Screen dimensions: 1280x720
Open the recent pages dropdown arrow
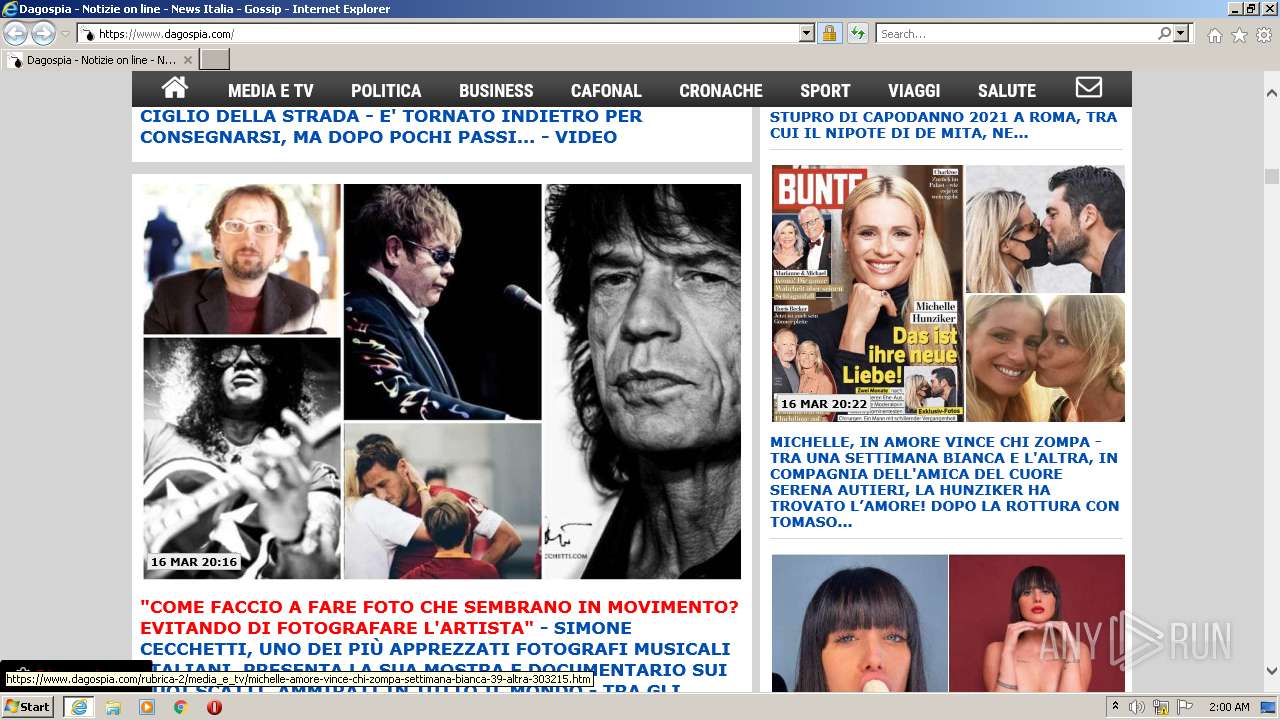[65, 34]
